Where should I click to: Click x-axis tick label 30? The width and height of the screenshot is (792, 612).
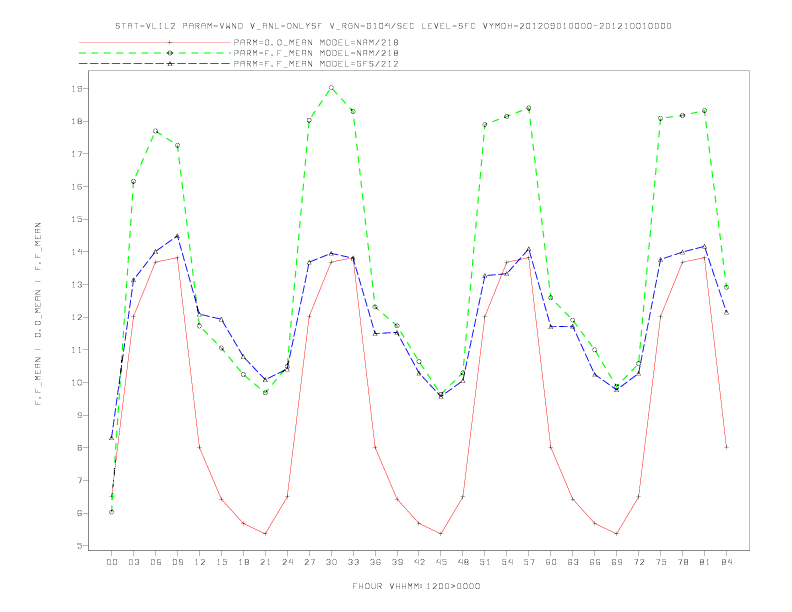pos(331,562)
